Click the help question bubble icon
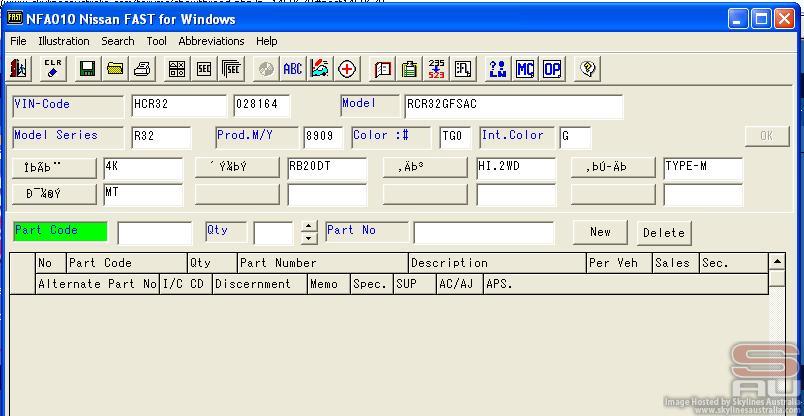 pos(588,68)
